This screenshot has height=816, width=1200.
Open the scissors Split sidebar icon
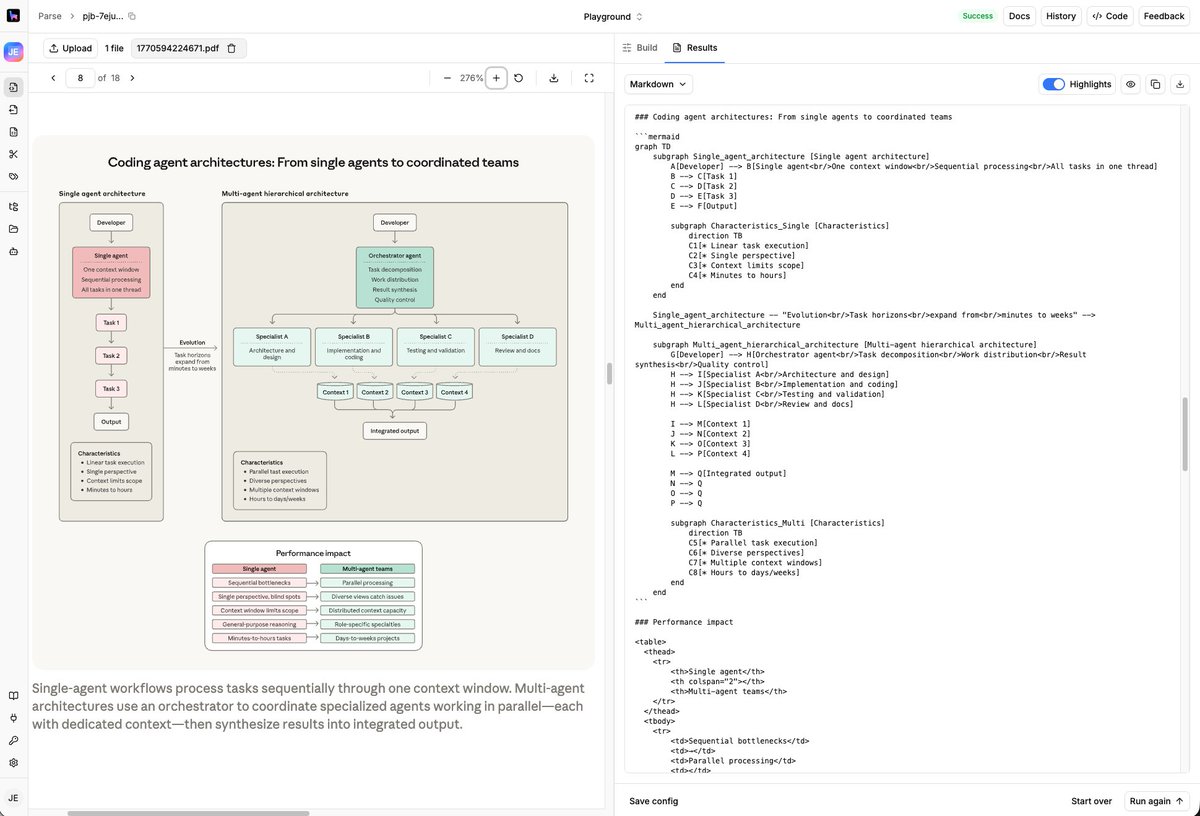click(13, 154)
